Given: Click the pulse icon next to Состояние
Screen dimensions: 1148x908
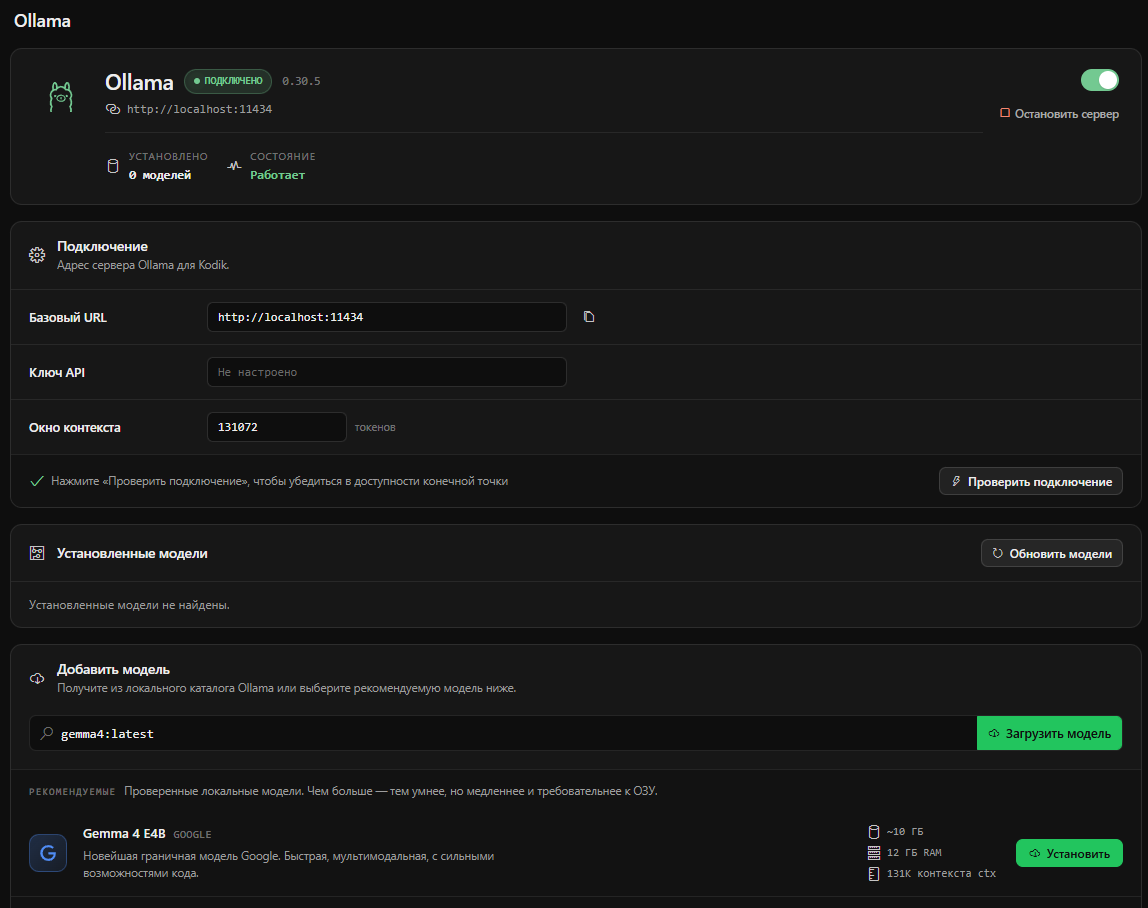Looking at the screenshot, I should click(x=234, y=166).
